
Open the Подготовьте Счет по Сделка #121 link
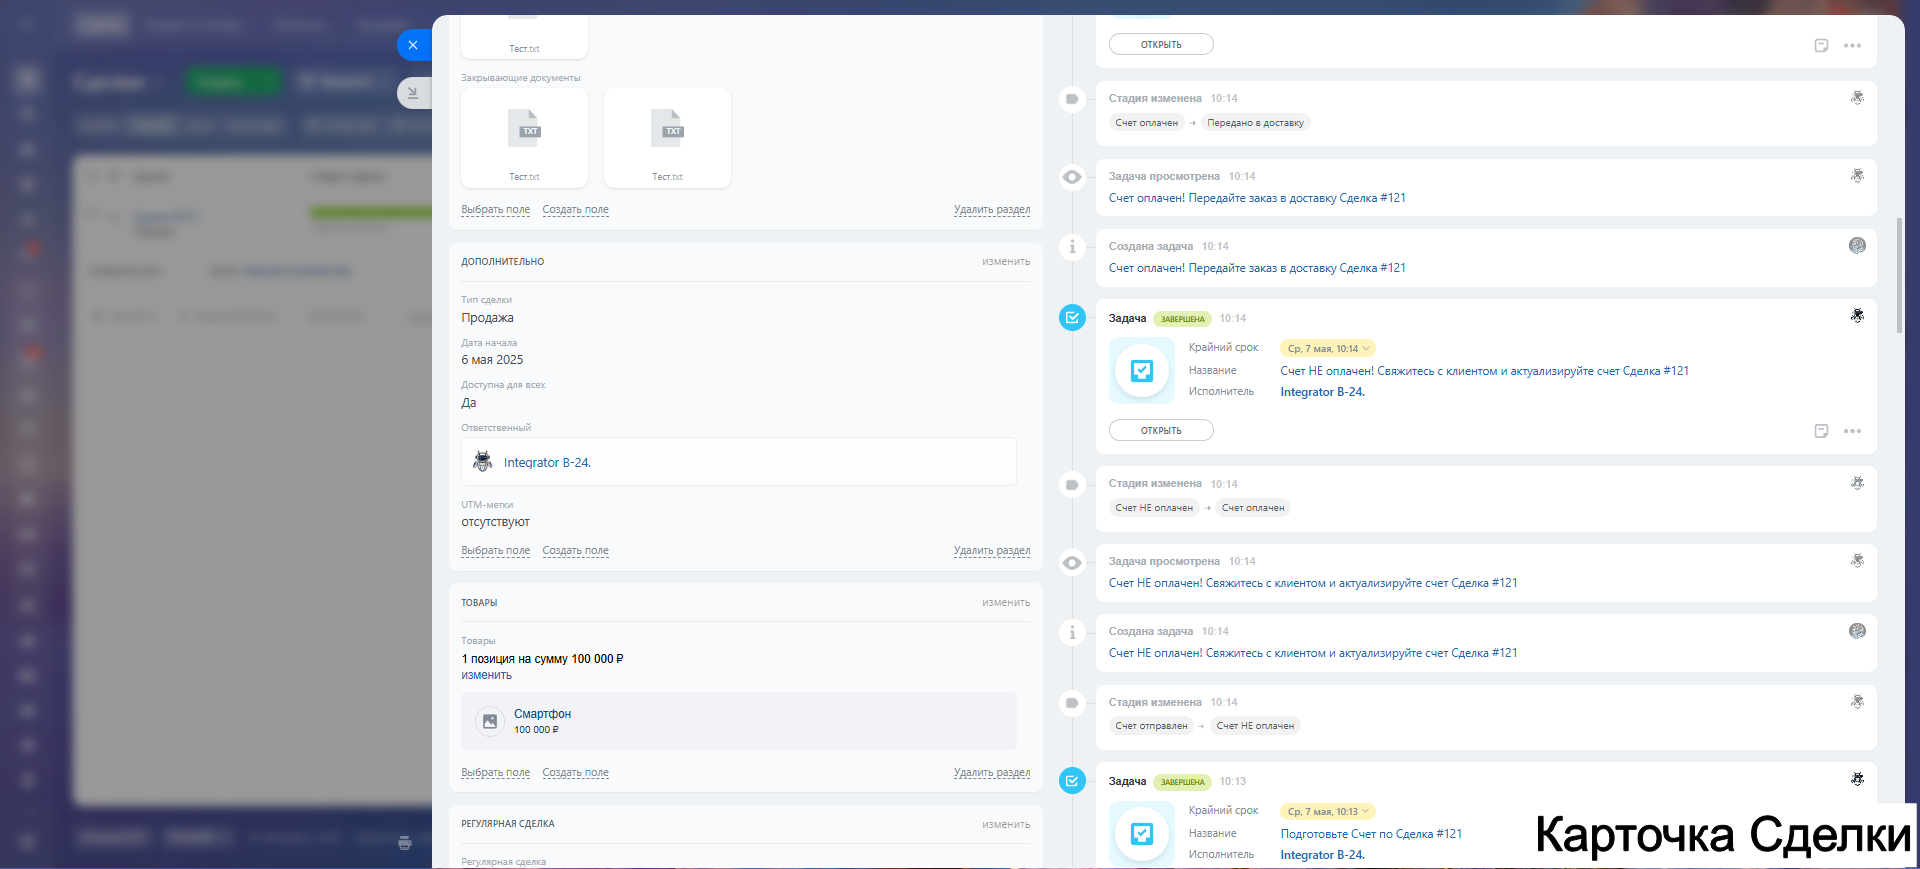(x=1370, y=834)
